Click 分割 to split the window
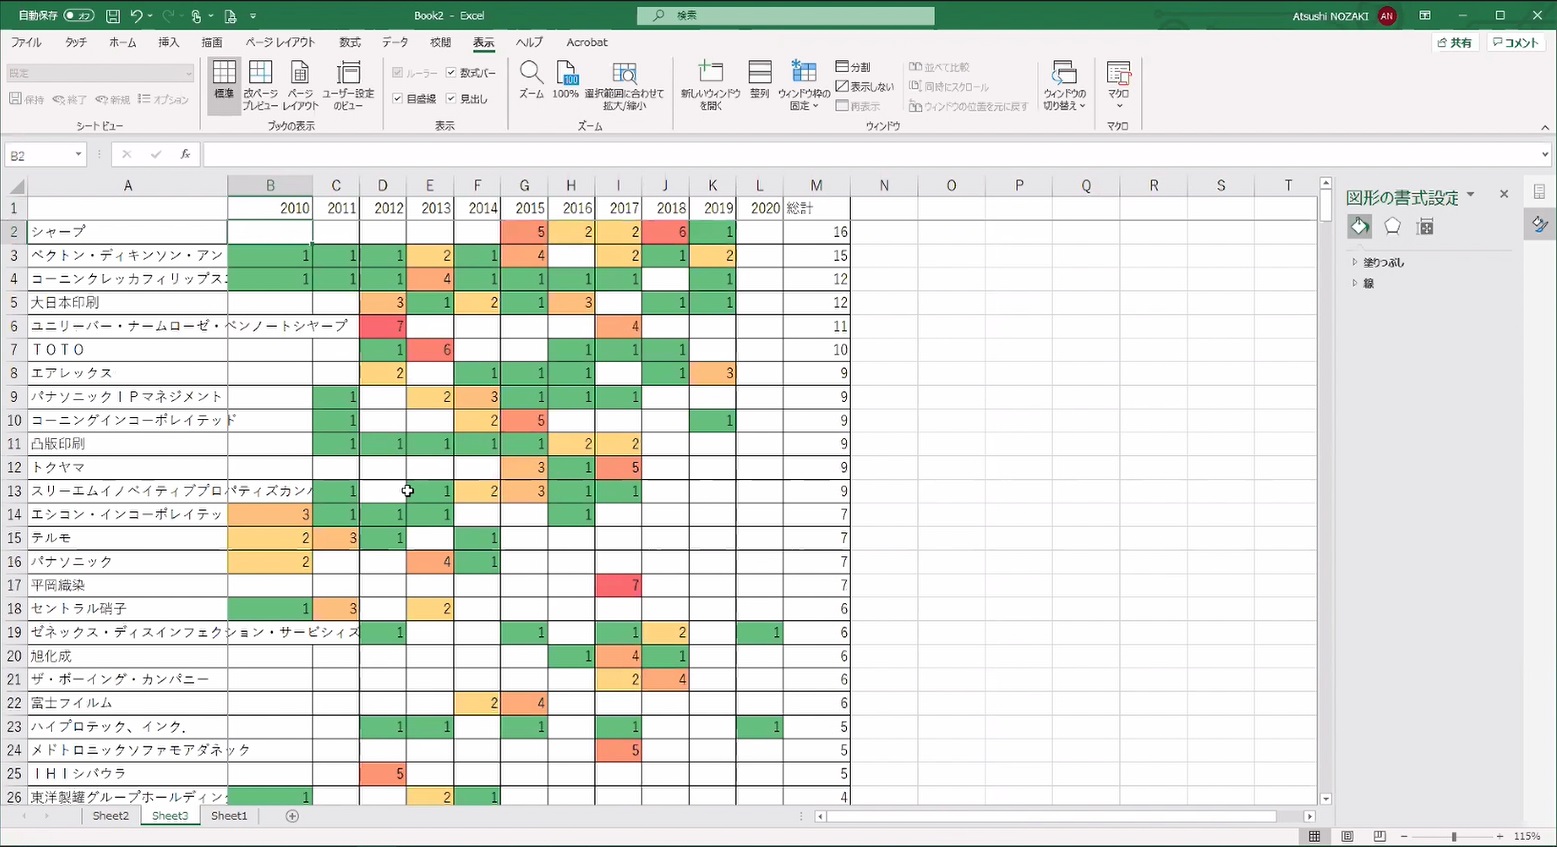The image size is (1557, 847). (x=853, y=67)
